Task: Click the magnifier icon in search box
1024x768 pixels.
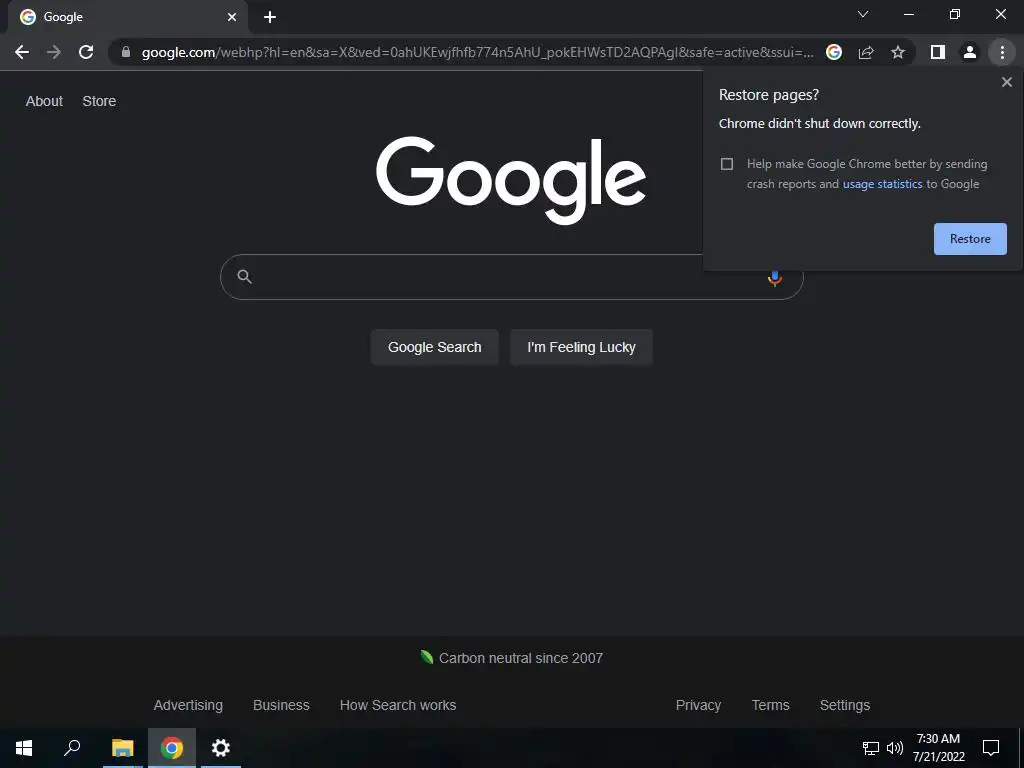Action: pyautogui.click(x=244, y=276)
